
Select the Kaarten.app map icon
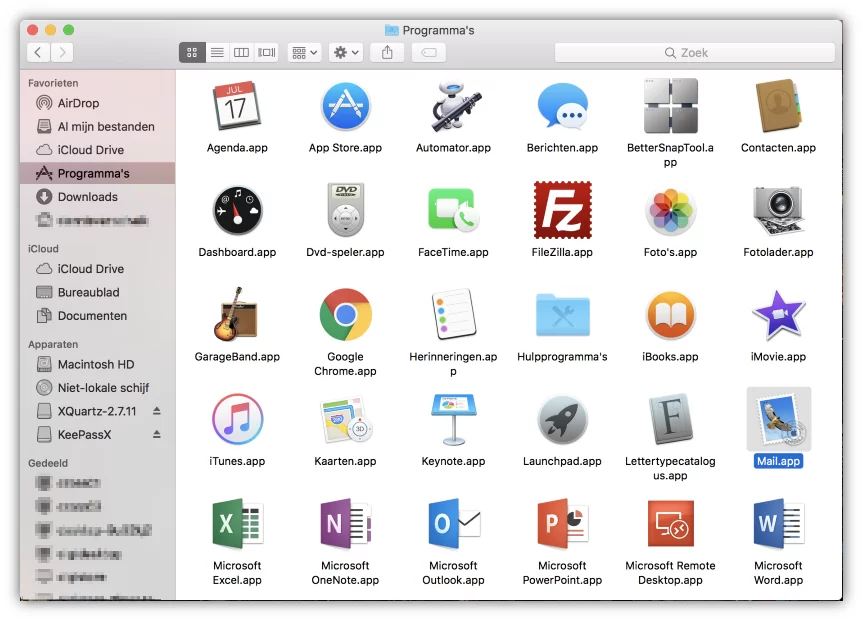tap(345, 419)
